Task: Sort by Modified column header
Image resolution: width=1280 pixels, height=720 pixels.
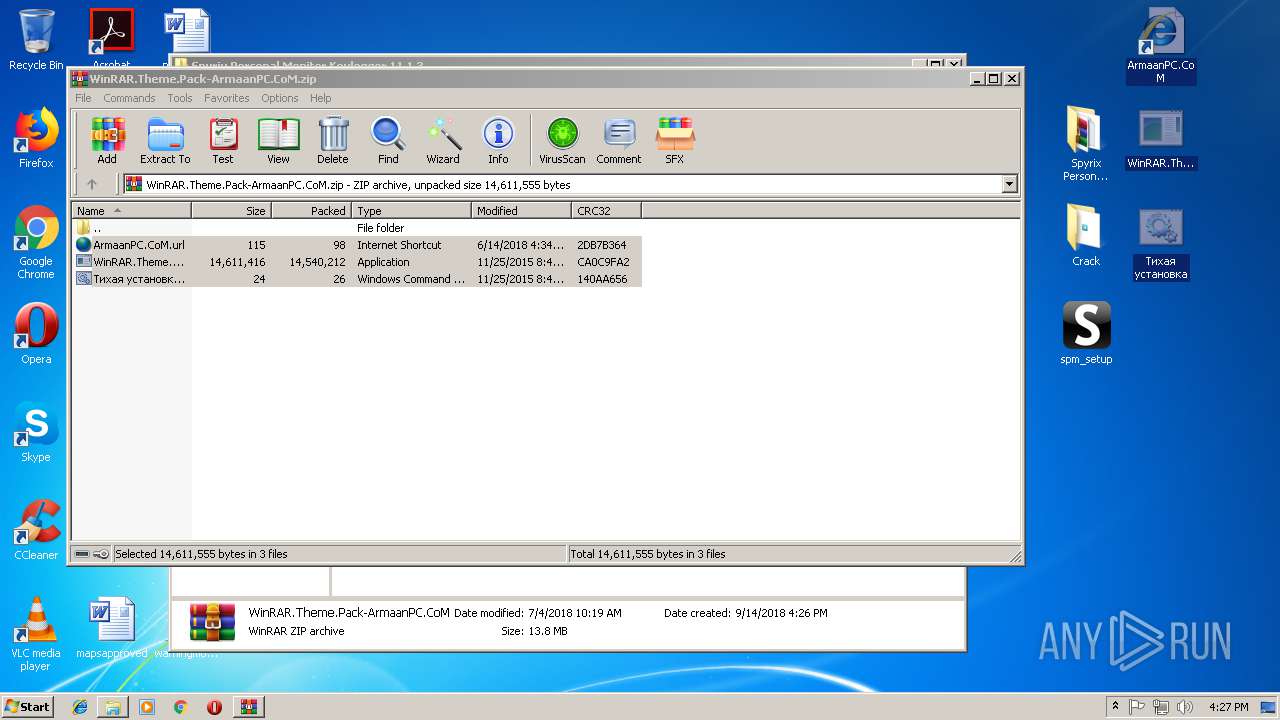Action: [521, 211]
